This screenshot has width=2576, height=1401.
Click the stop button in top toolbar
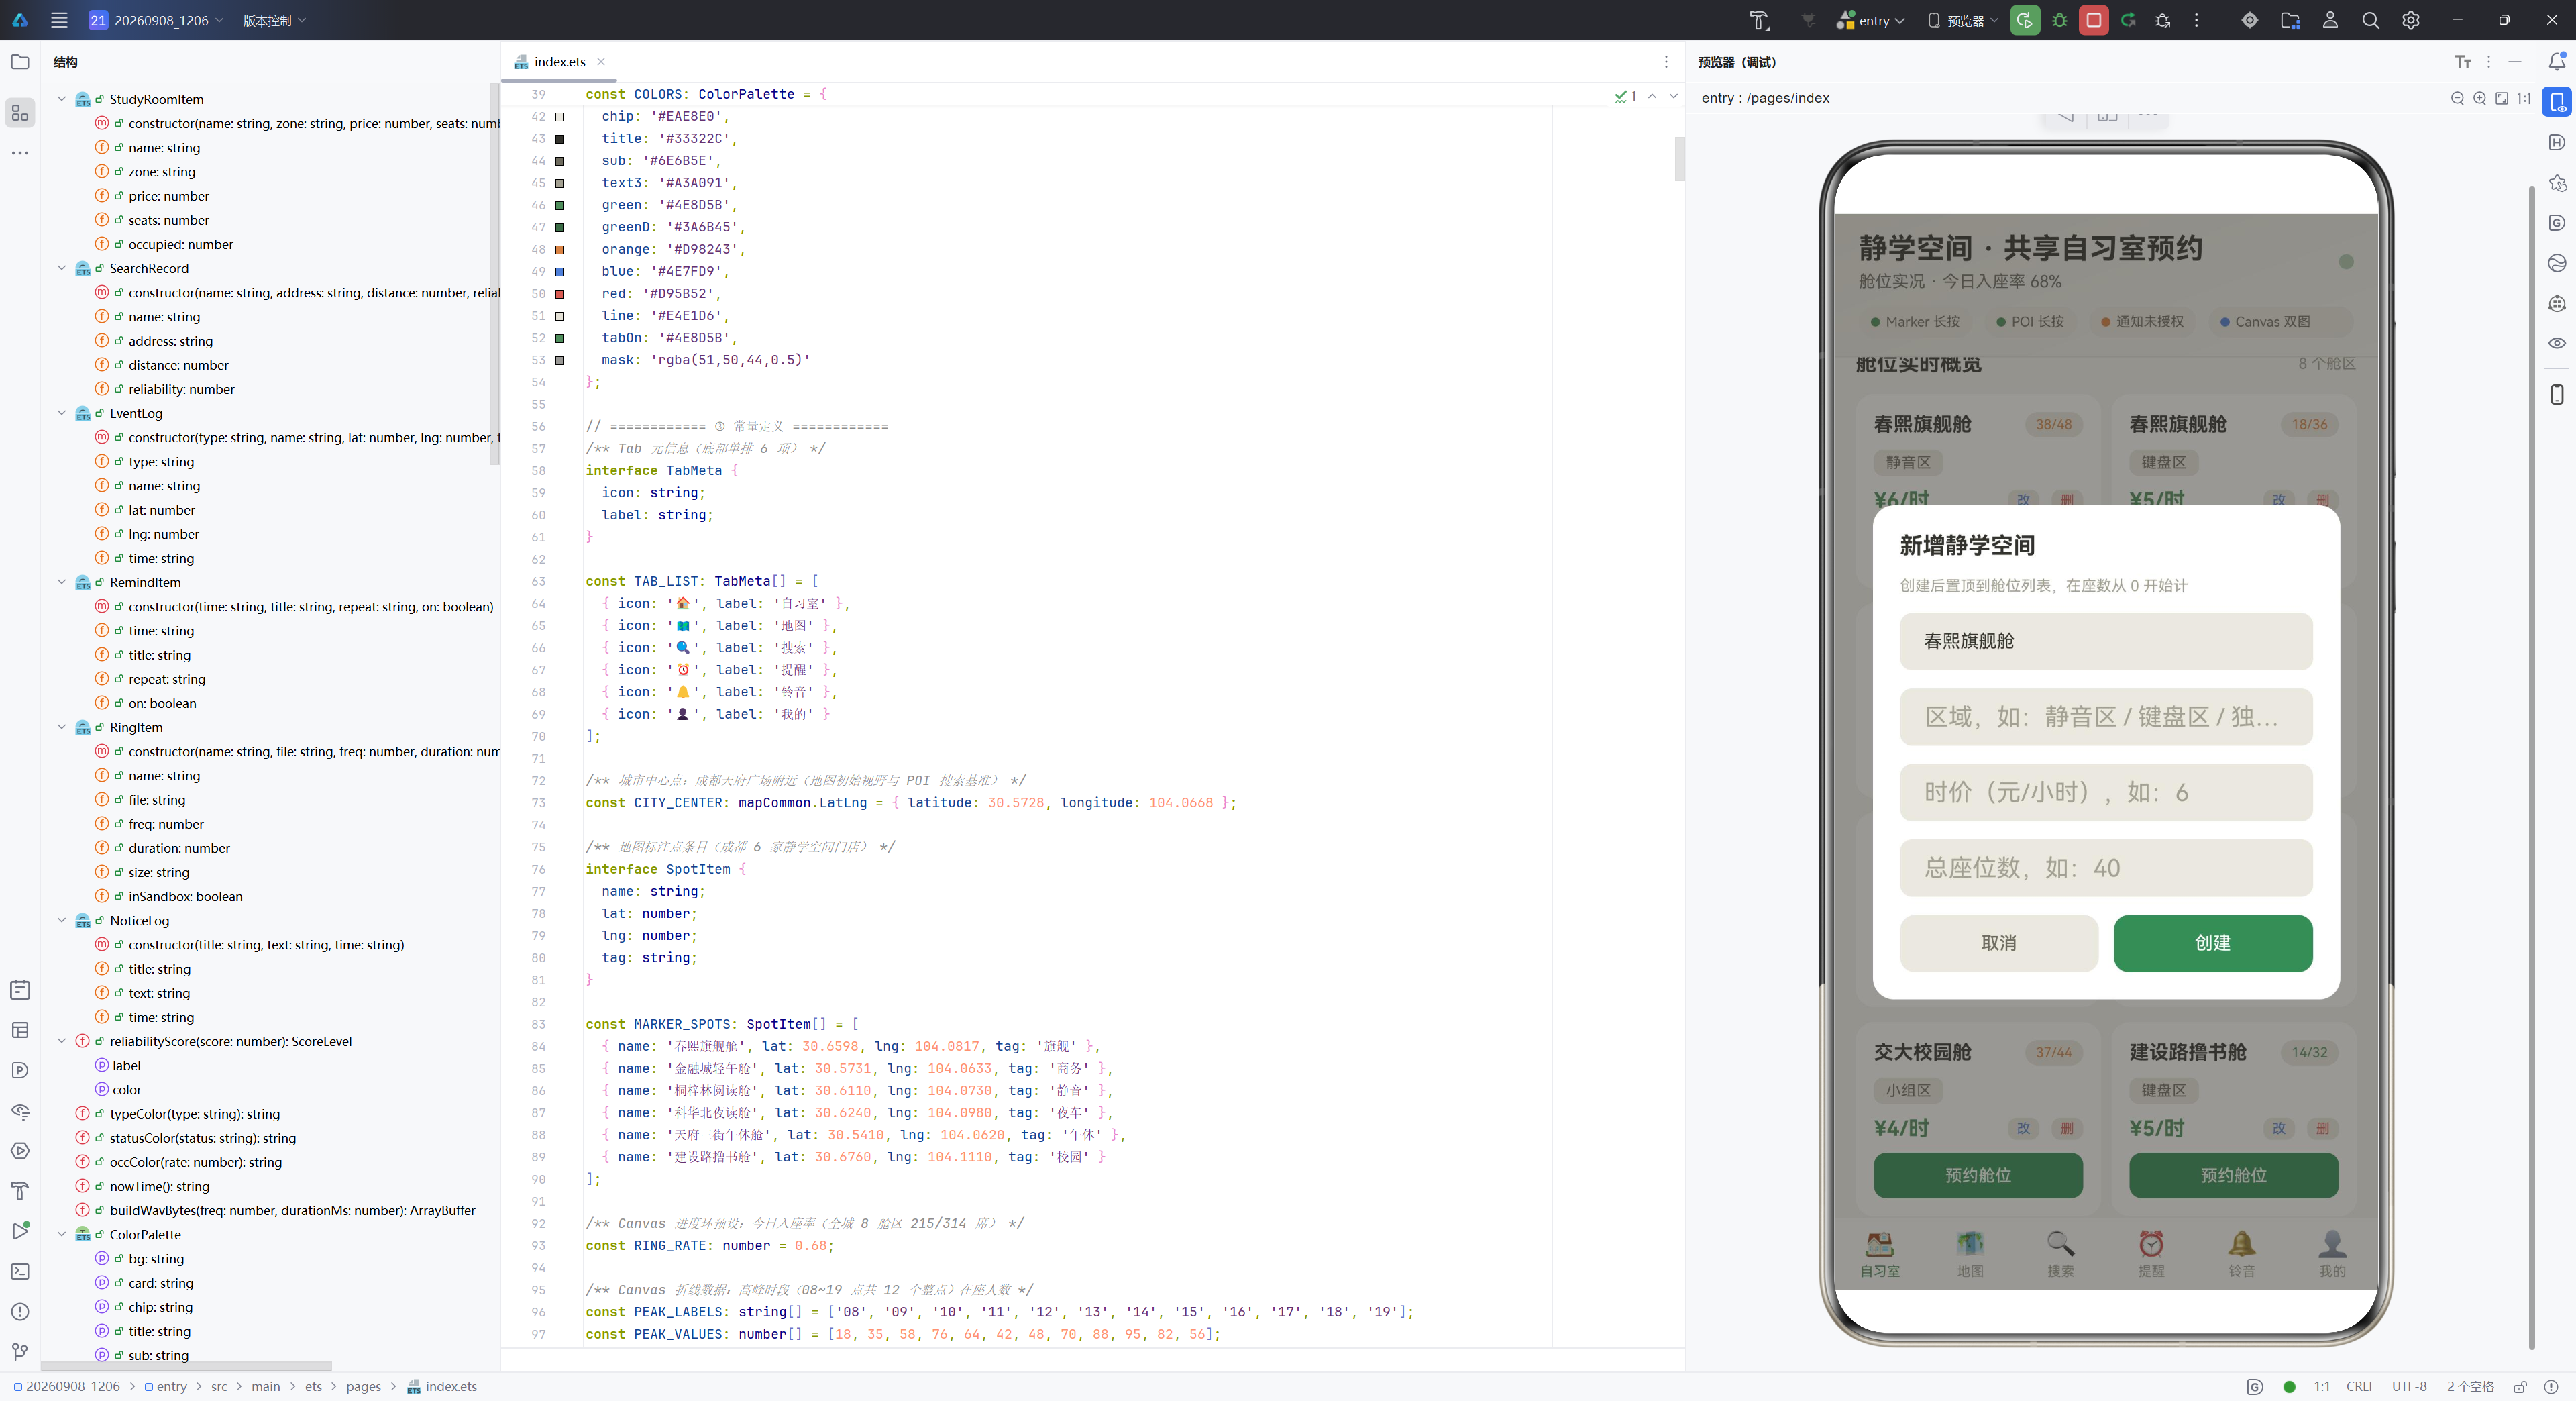(2093, 20)
